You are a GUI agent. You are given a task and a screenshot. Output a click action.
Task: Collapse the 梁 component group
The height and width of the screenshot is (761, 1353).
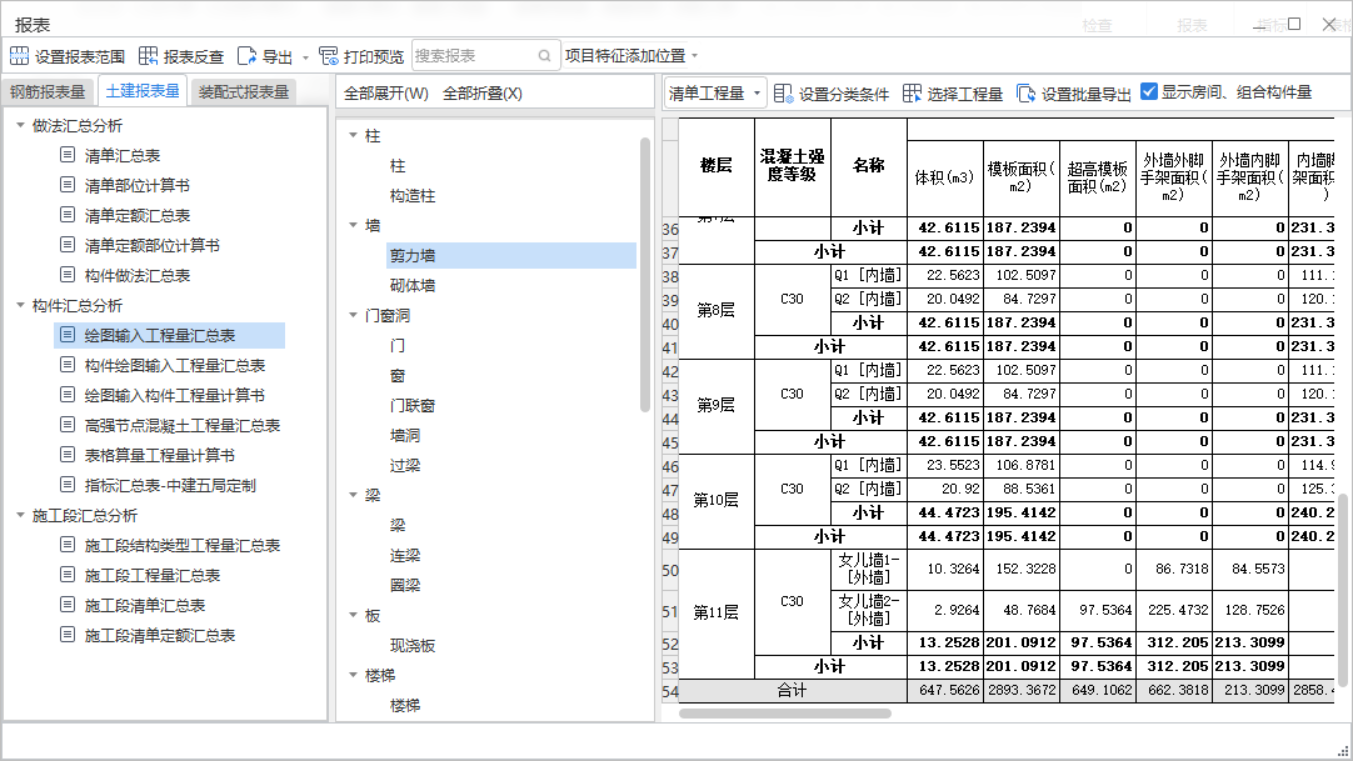tap(353, 495)
